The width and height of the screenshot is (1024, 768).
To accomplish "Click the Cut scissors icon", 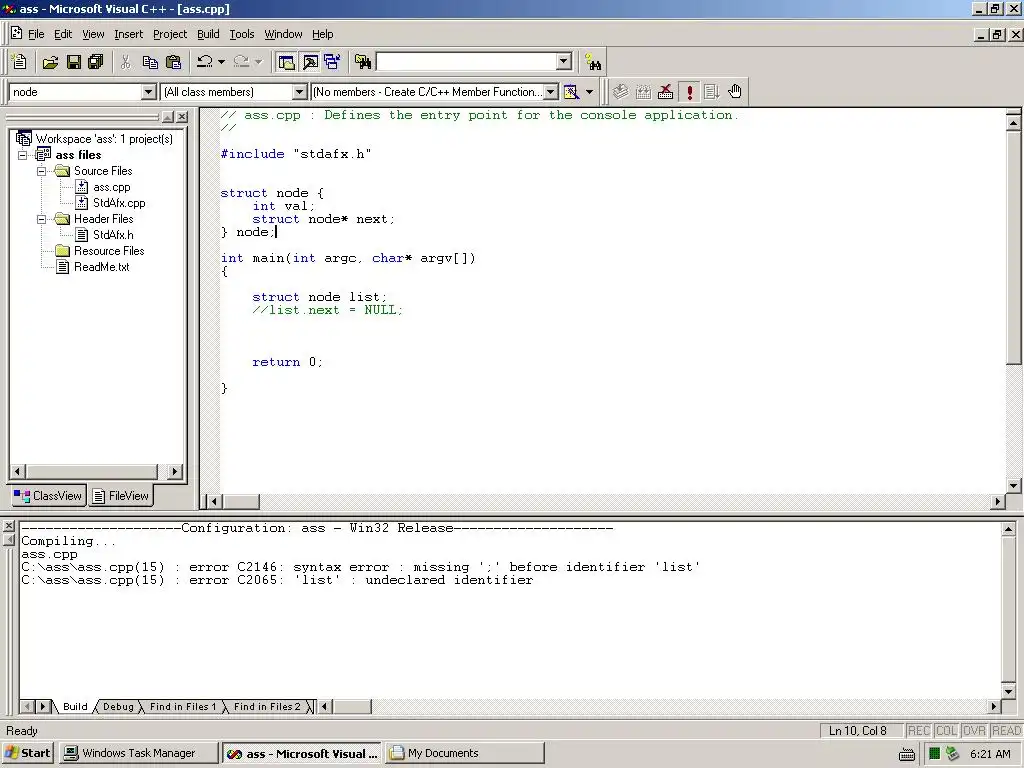I will pyautogui.click(x=125, y=62).
